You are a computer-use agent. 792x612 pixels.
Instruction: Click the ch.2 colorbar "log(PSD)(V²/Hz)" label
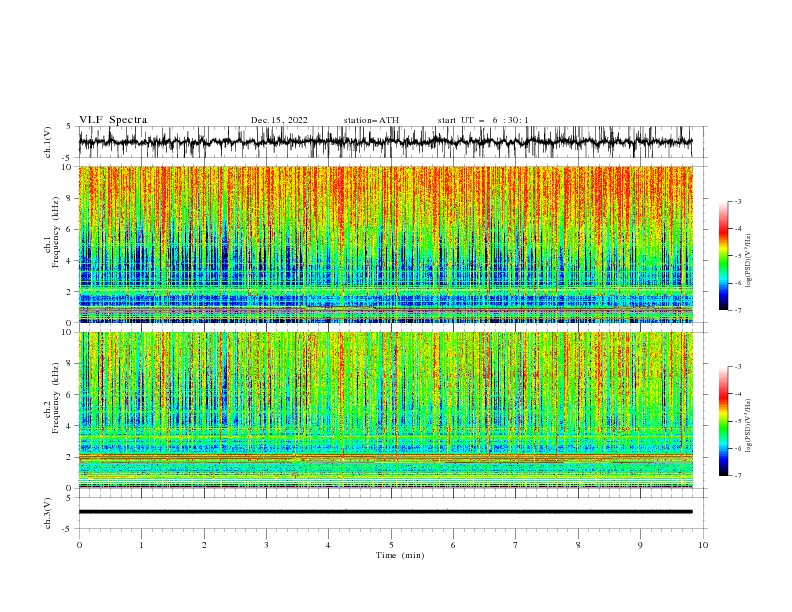coord(749,425)
